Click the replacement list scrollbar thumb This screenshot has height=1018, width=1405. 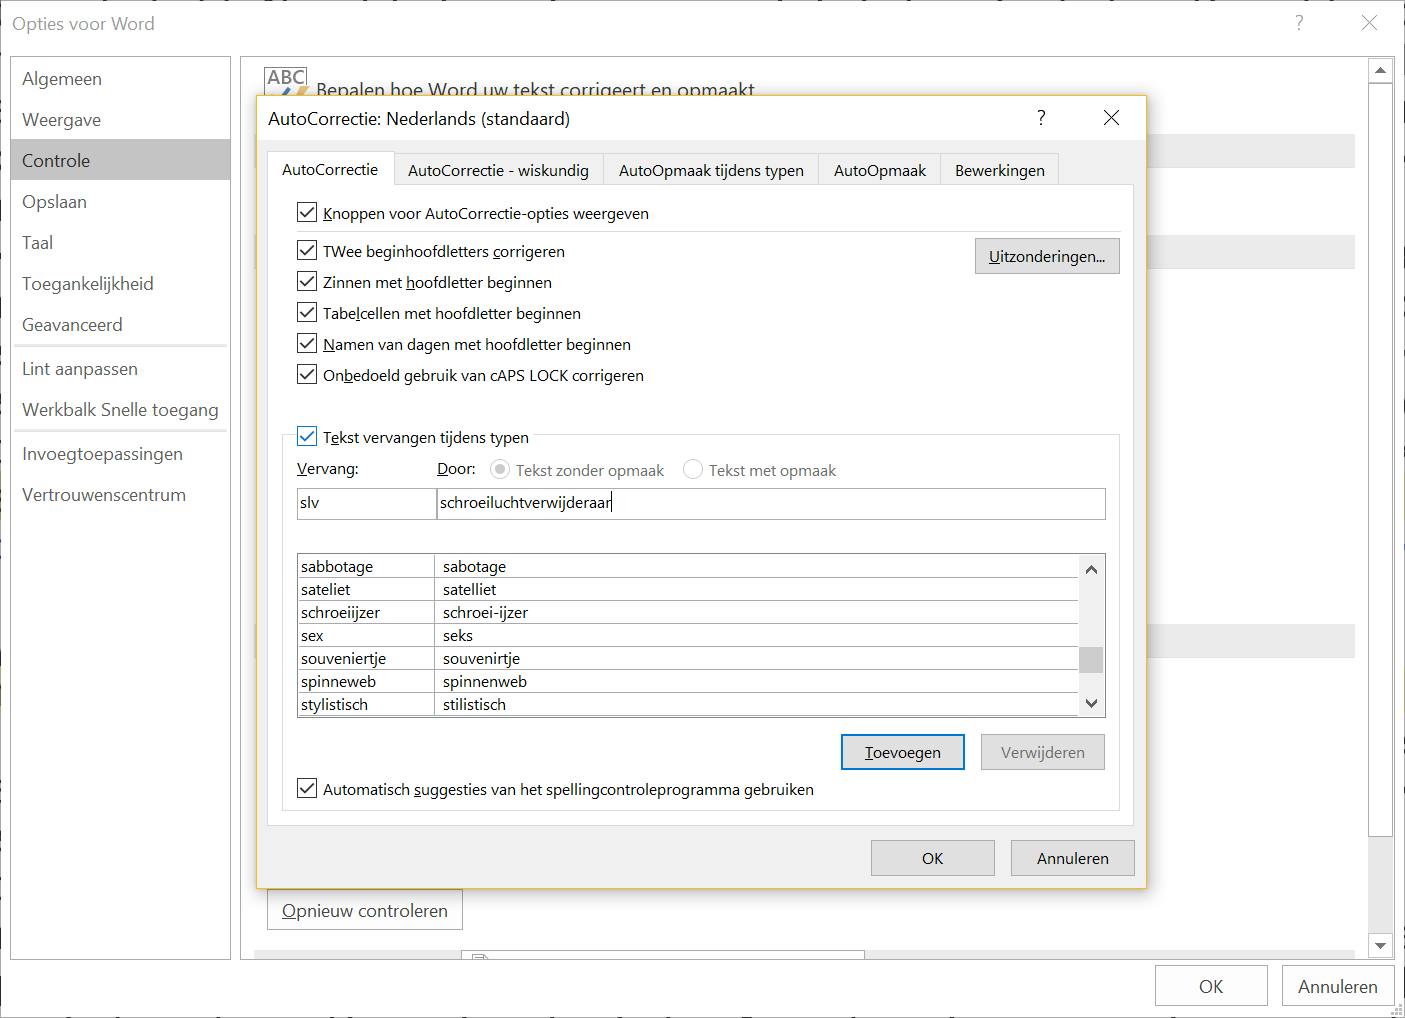coord(1091,660)
